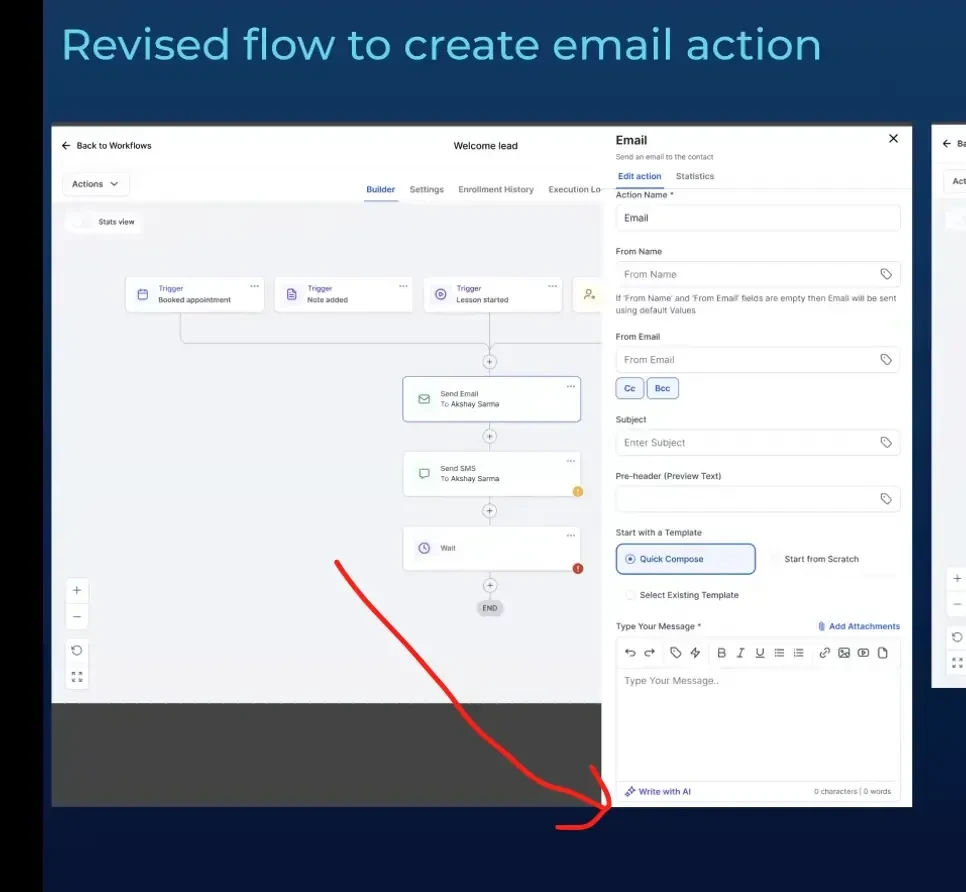Click orange warning badge on Send SMS
966x892 pixels.
[x=578, y=492]
